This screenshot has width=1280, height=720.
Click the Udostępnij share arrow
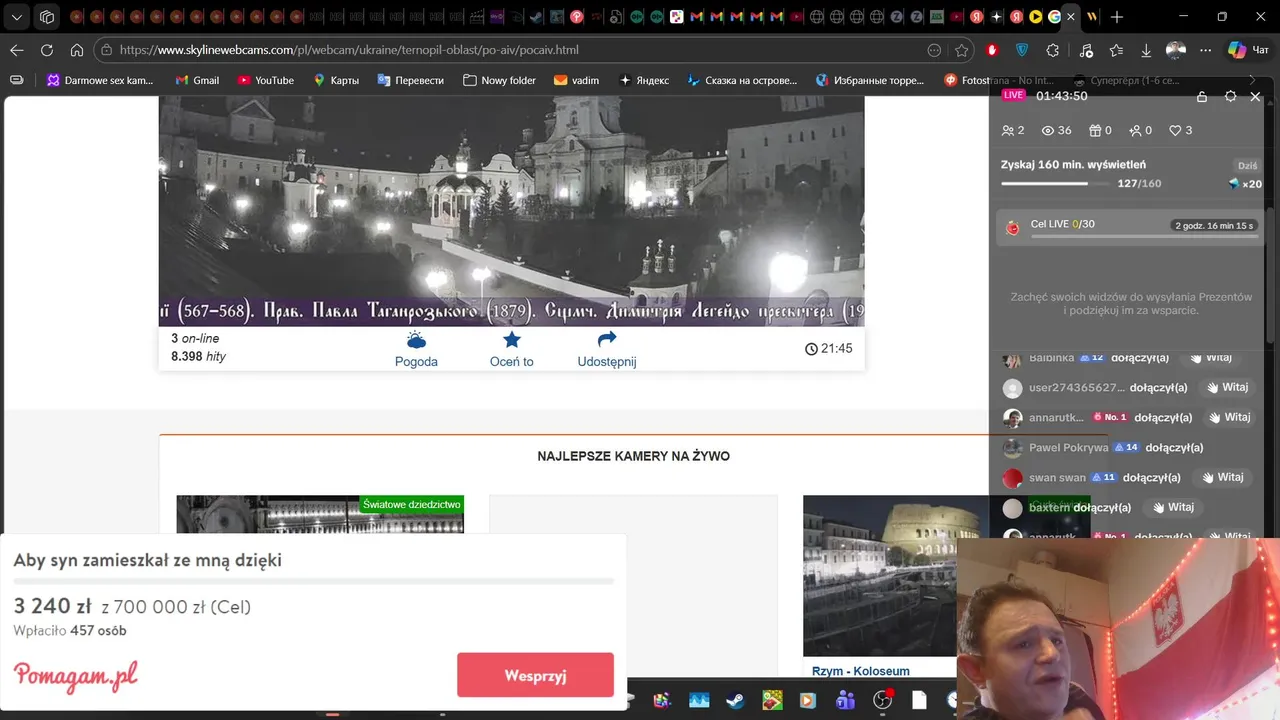coord(607,340)
